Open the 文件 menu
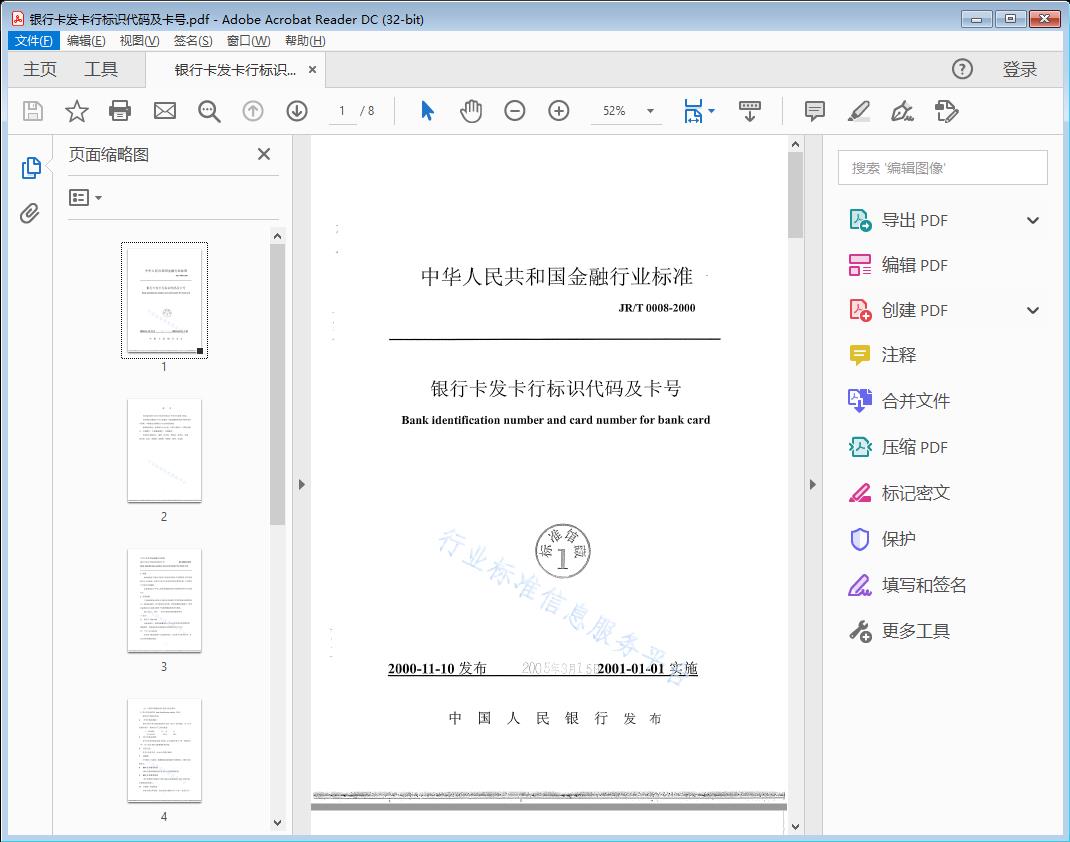The height and width of the screenshot is (842, 1070). click(33, 40)
